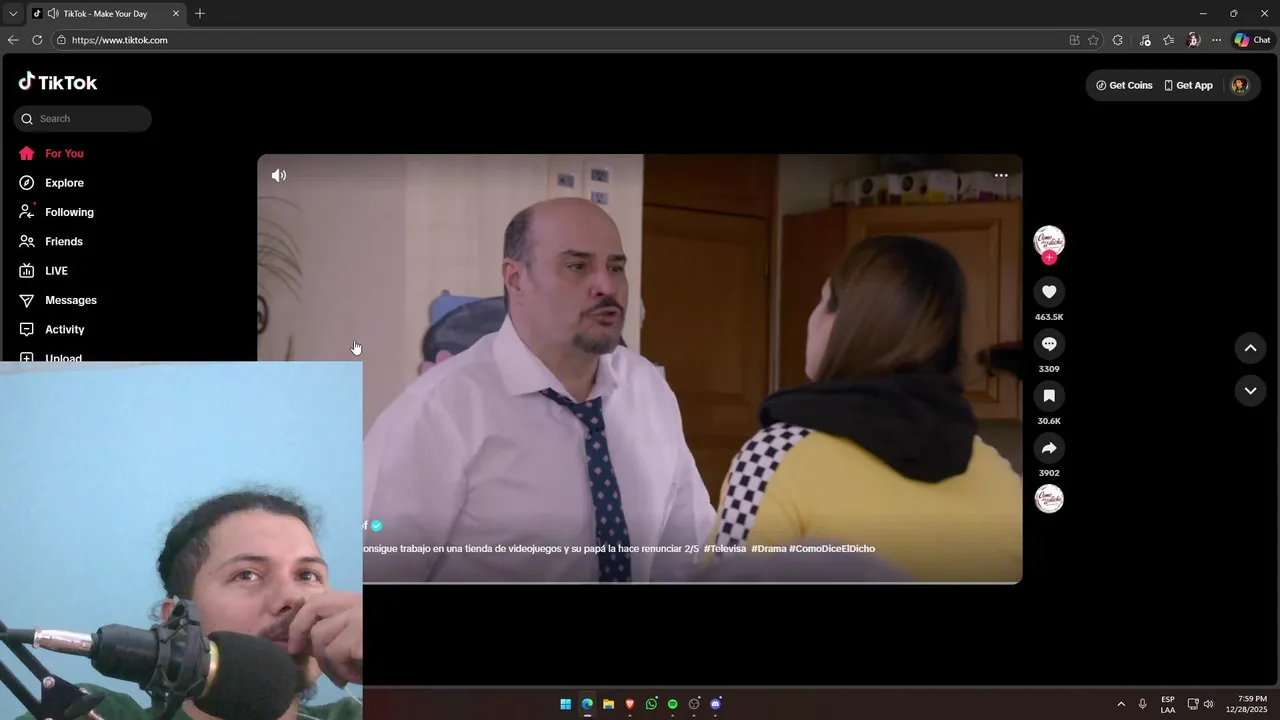Screen dimensions: 1280x720
Task: Show hidden system tray icons
Action: point(1121,704)
